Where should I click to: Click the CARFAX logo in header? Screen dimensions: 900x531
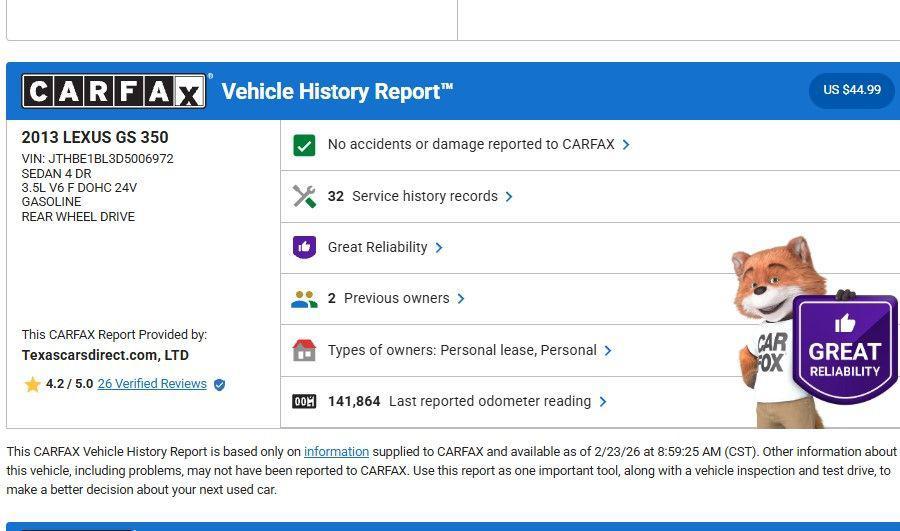click(114, 92)
